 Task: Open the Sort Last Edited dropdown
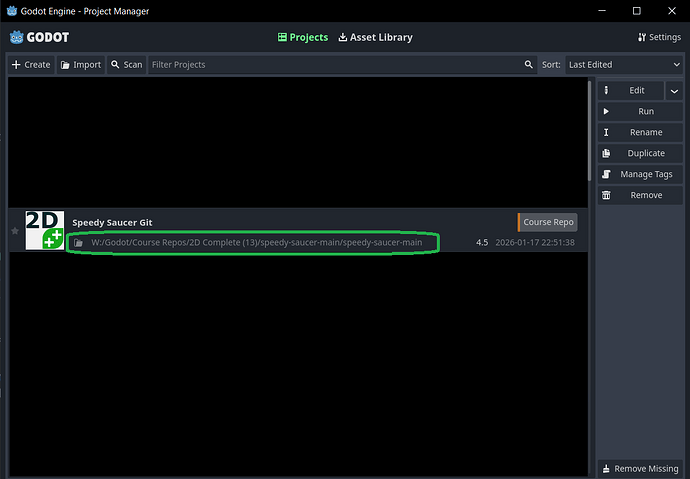[624, 65]
